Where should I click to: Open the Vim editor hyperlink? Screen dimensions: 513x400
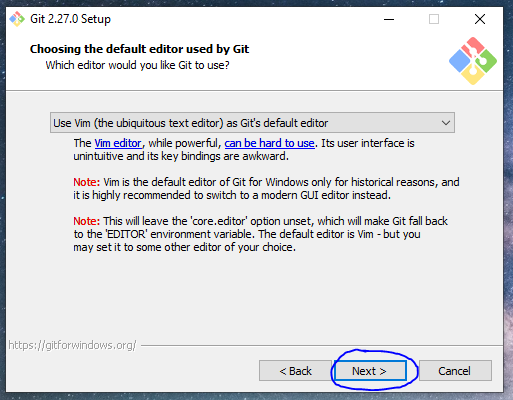pos(118,143)
